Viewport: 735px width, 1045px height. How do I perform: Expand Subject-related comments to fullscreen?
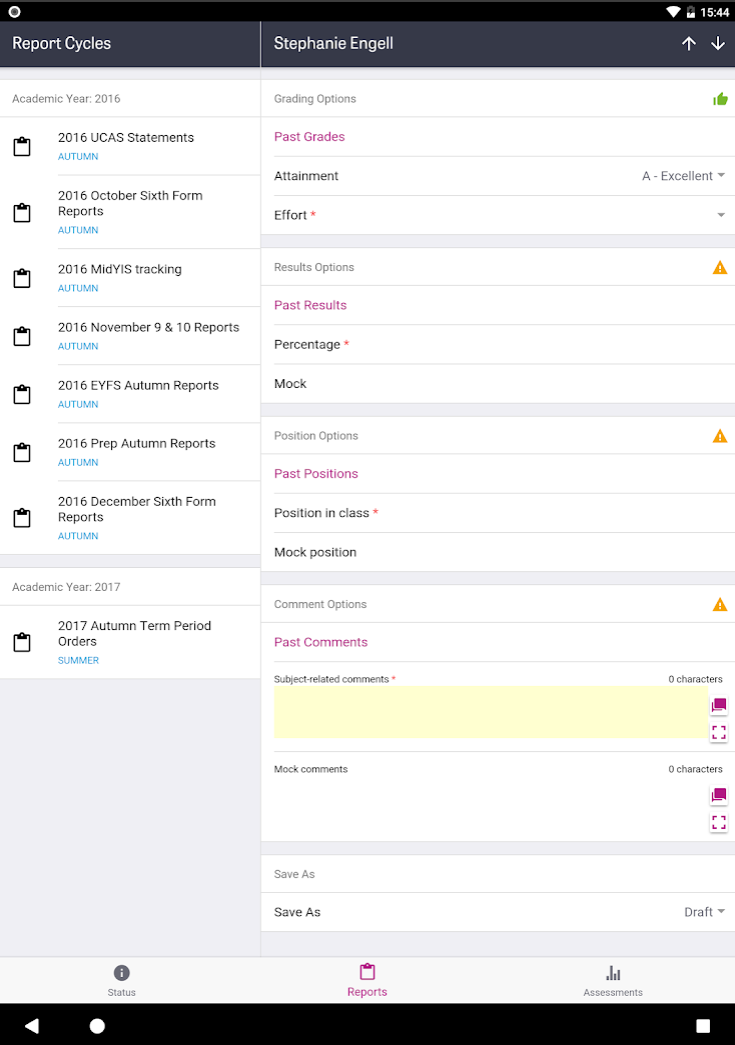(x=718, y=732)
